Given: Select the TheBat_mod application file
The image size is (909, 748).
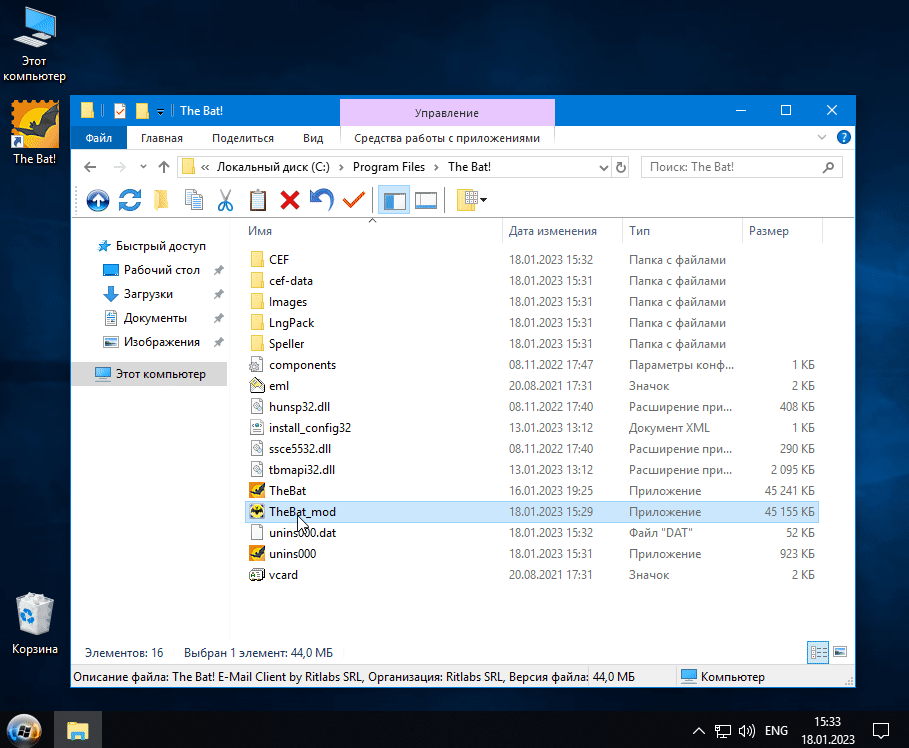Looking at the screenshot, I should tap(532, 512).
